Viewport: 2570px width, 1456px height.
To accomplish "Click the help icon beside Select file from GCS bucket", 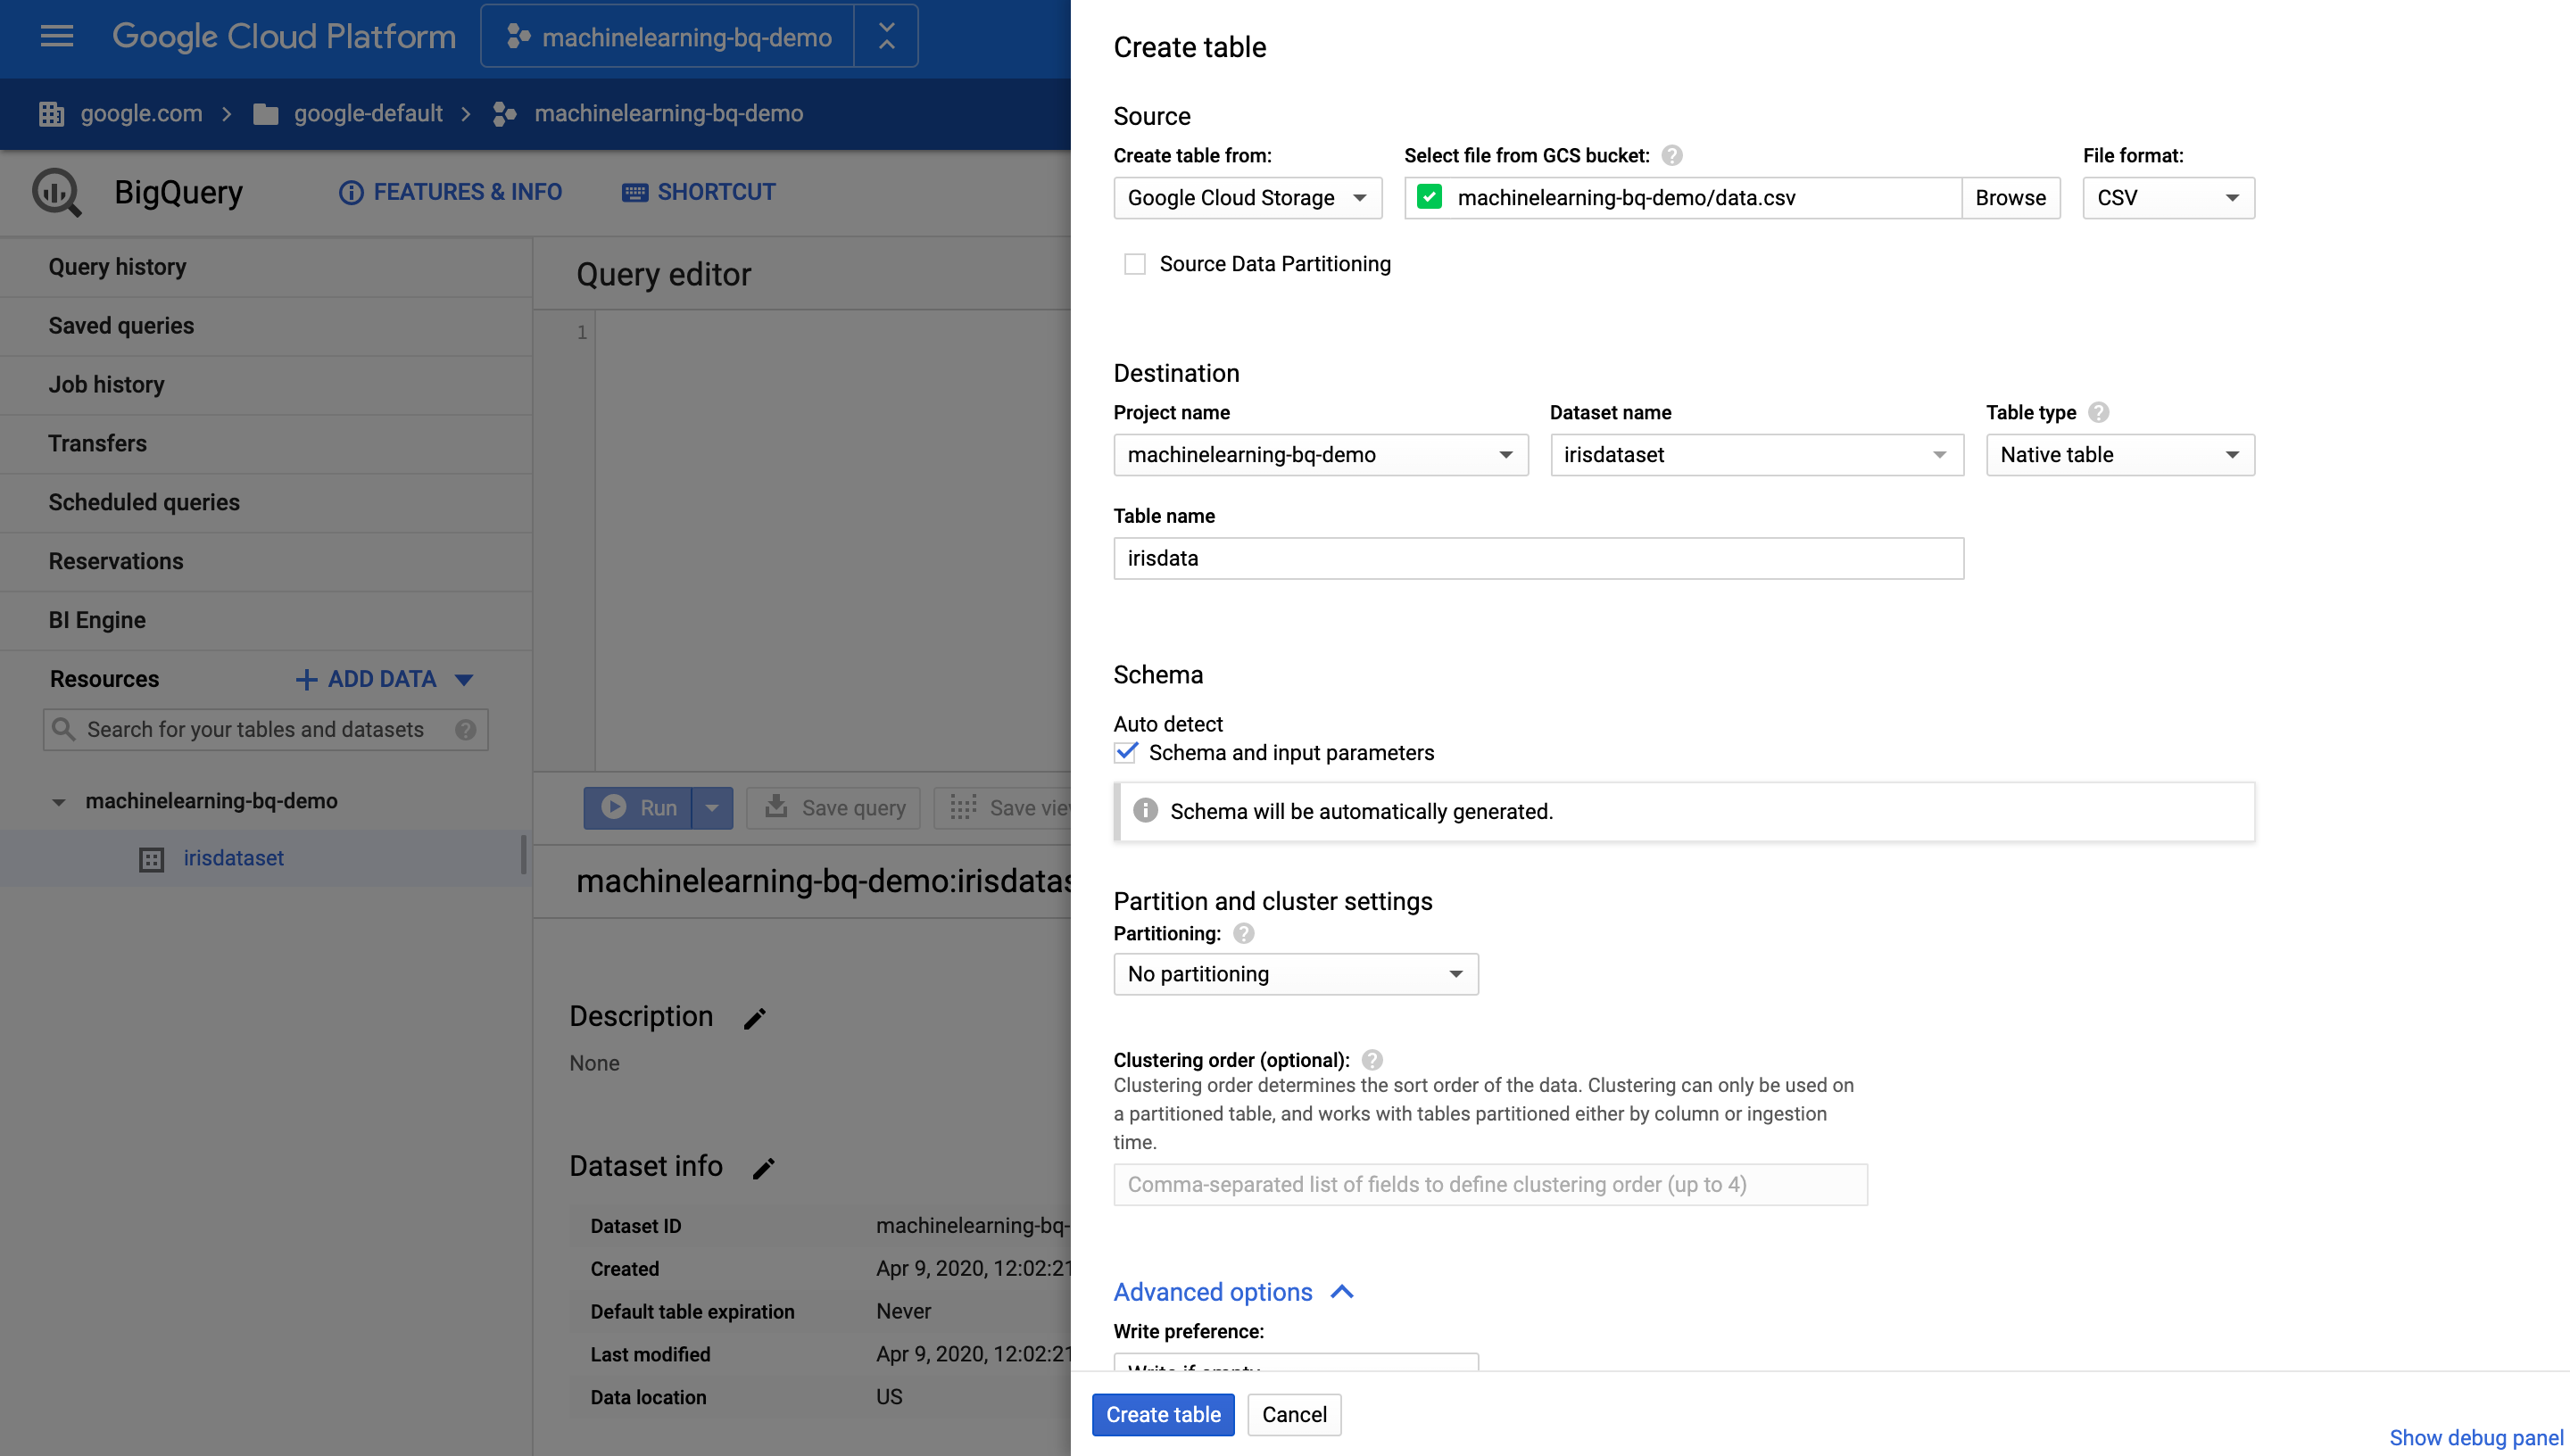I will [1671, 155].
